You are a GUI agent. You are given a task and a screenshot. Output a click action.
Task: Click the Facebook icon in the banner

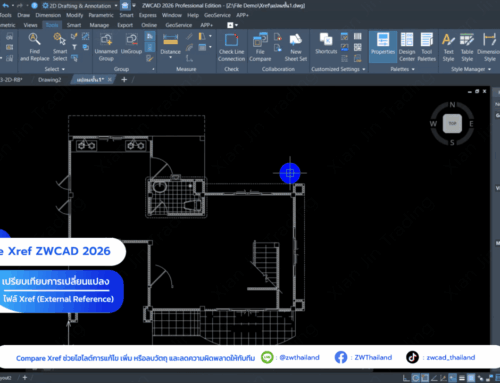(341, 357)
